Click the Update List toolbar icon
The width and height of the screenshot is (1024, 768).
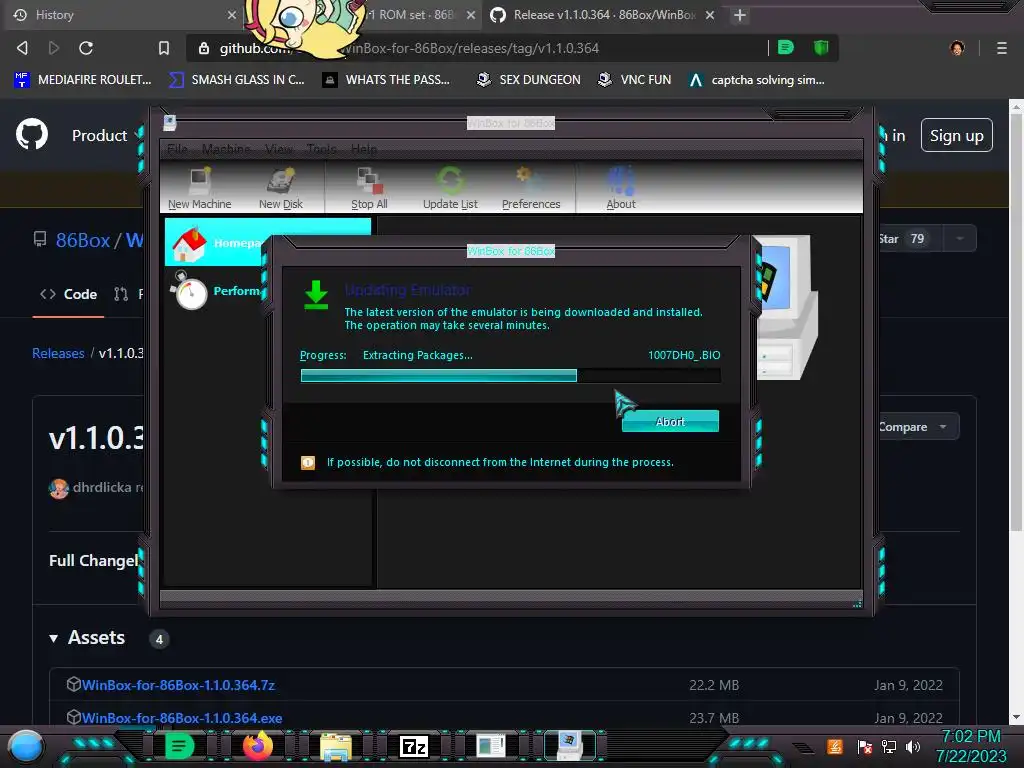point(450,189)
